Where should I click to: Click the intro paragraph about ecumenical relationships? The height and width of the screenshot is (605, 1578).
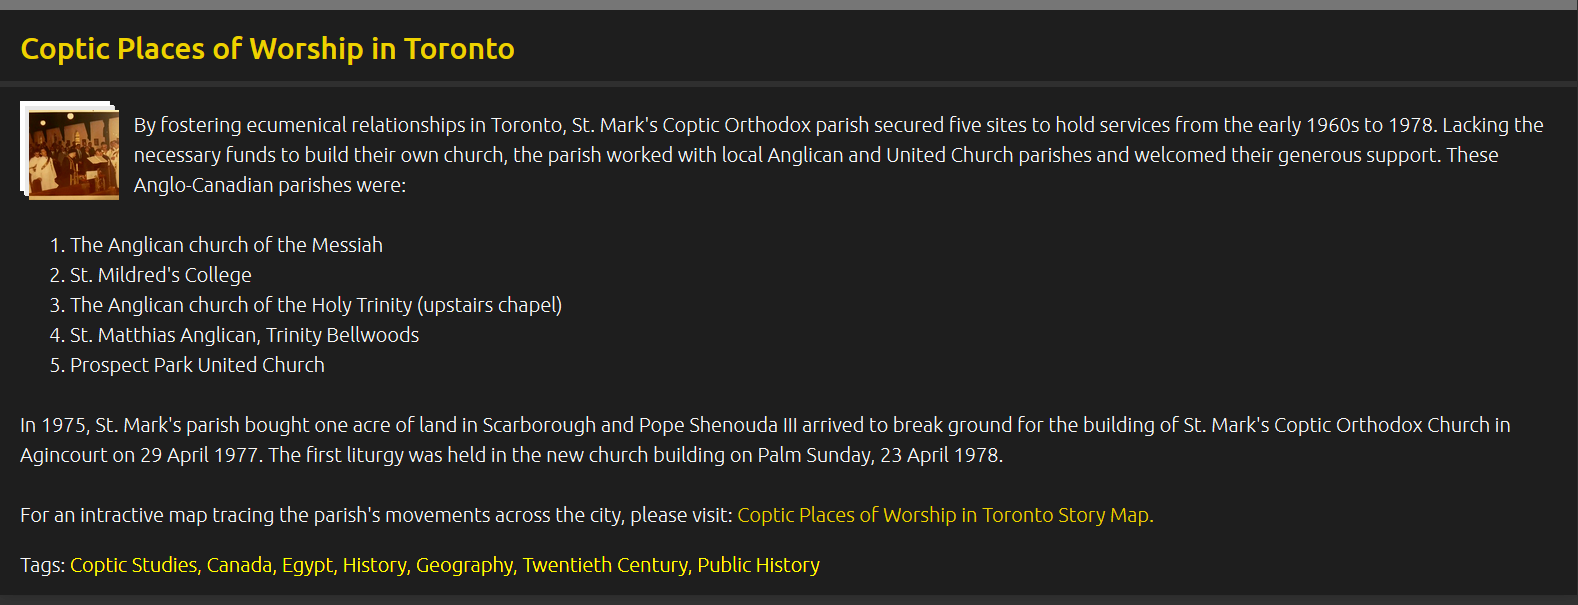[x=838, y=140]
